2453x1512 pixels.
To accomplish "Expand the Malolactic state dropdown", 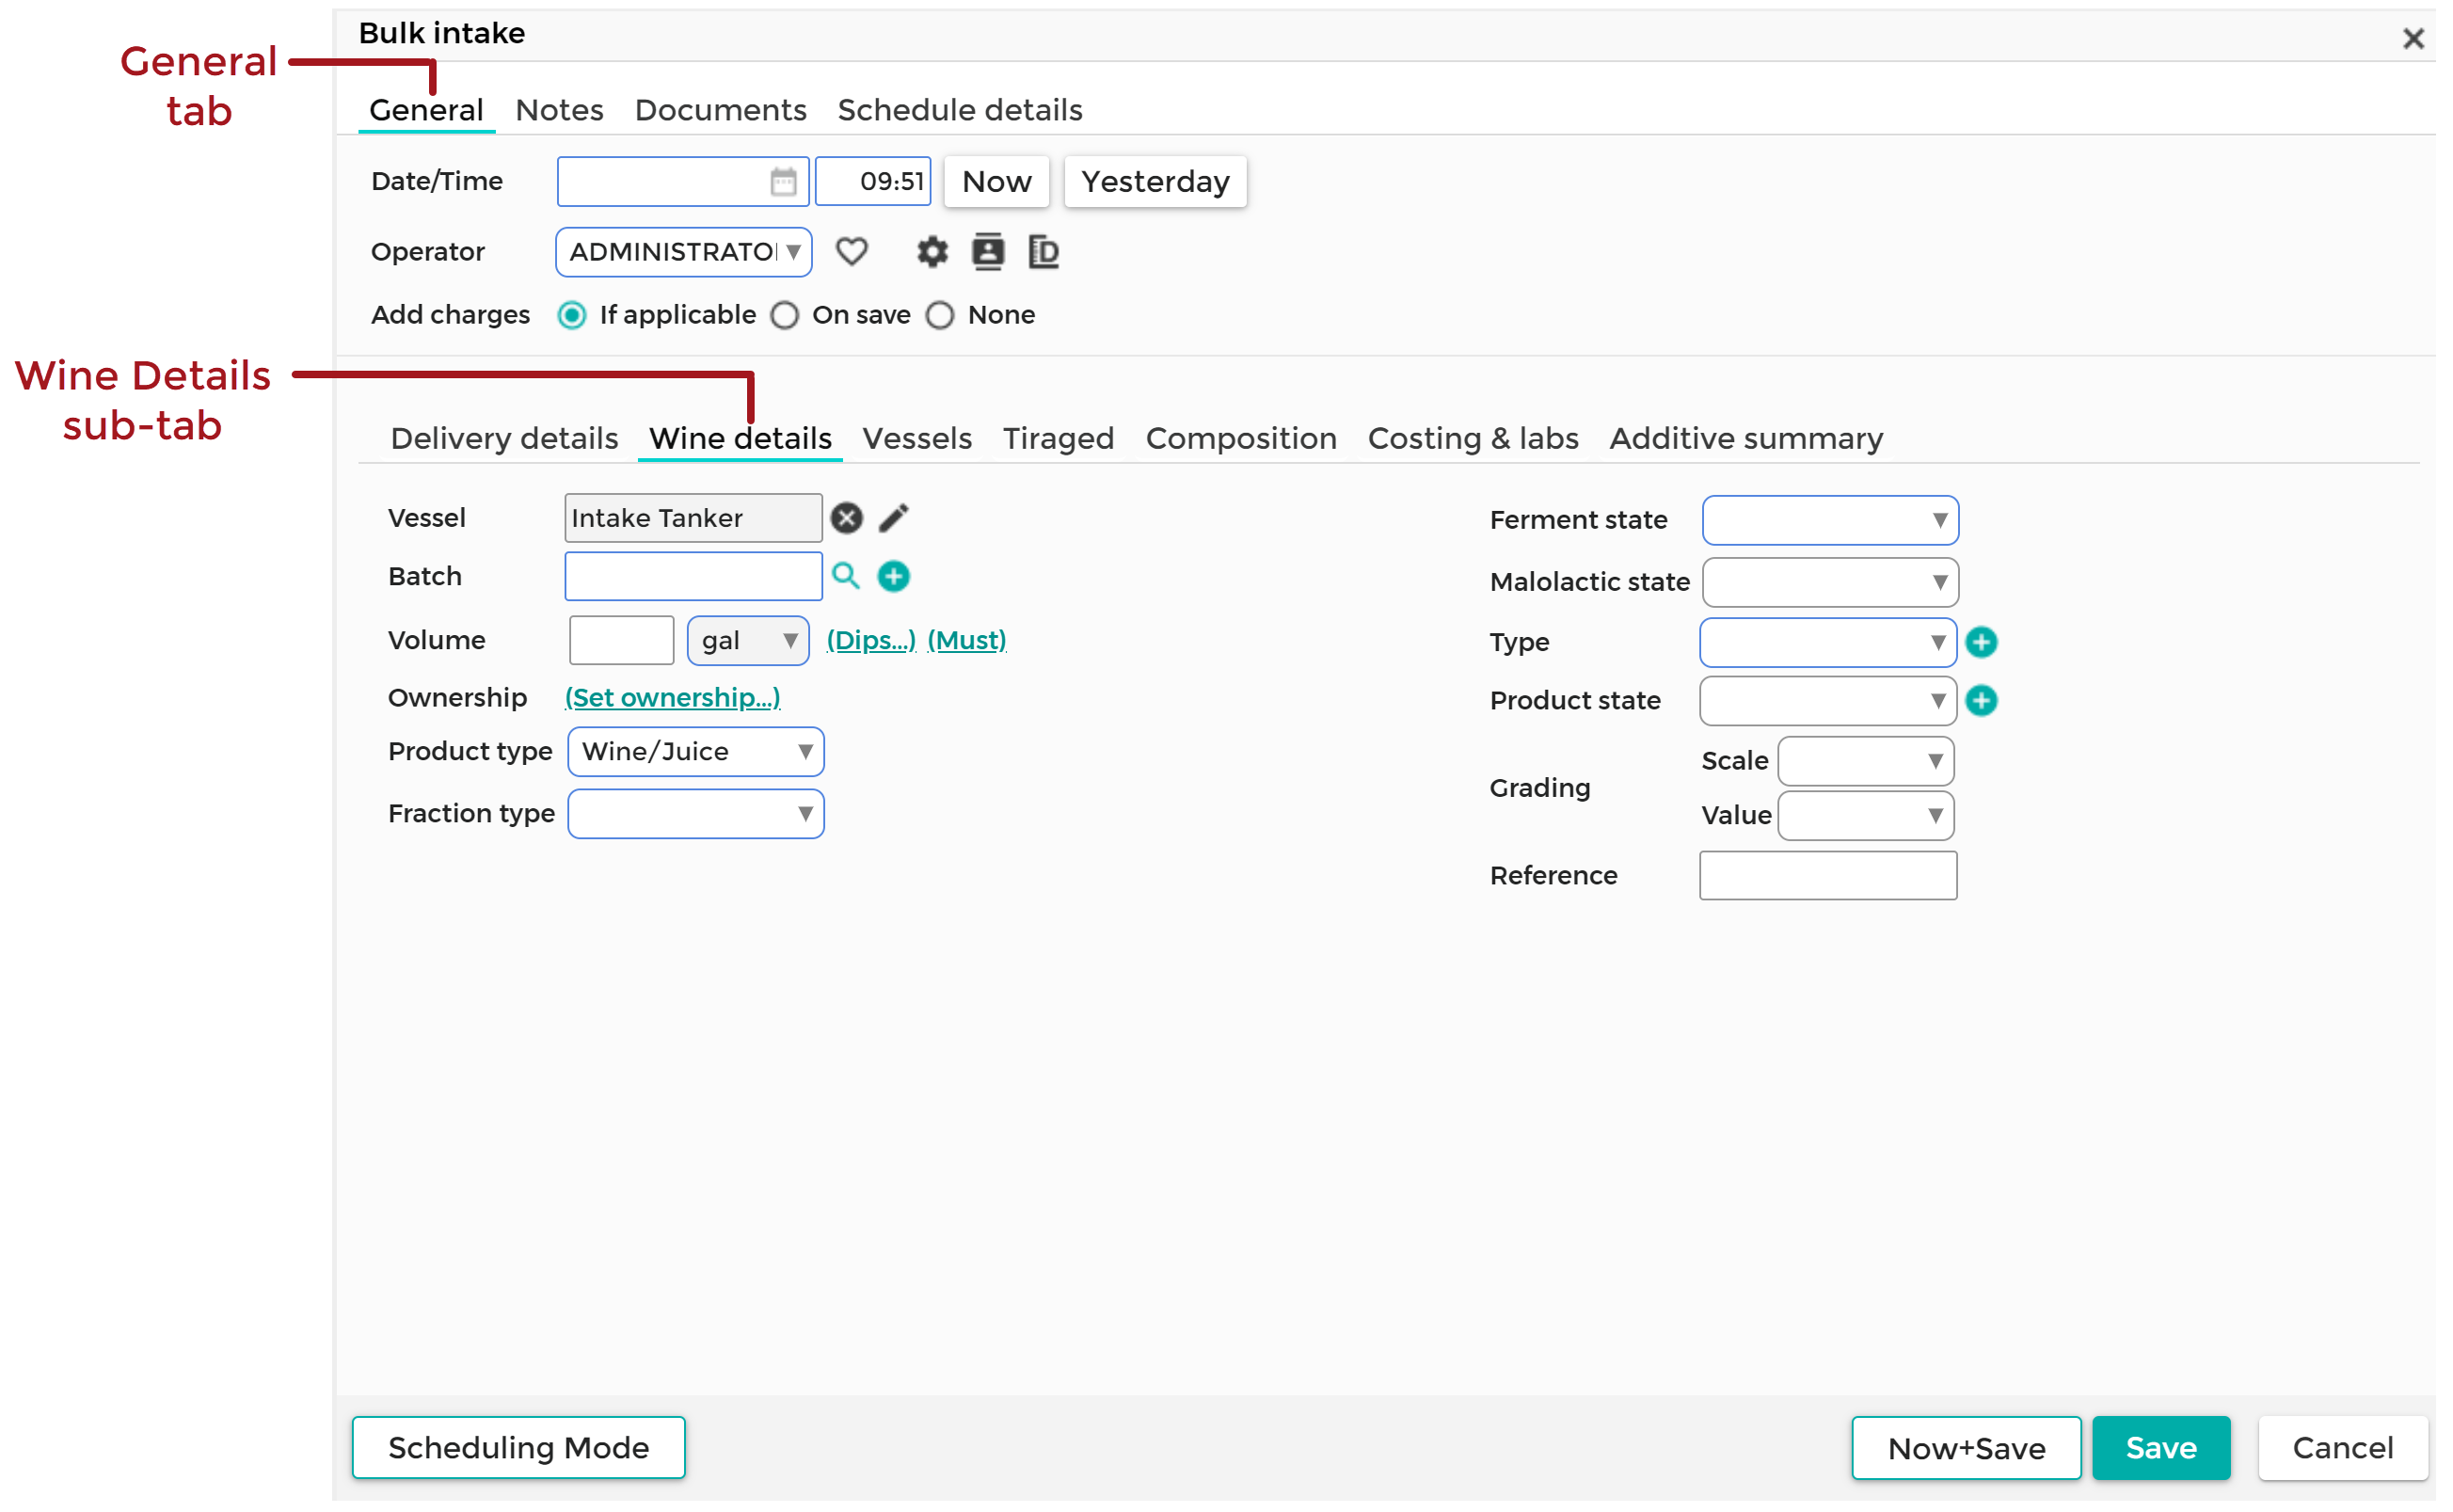I will click(x=1830, y=582).
